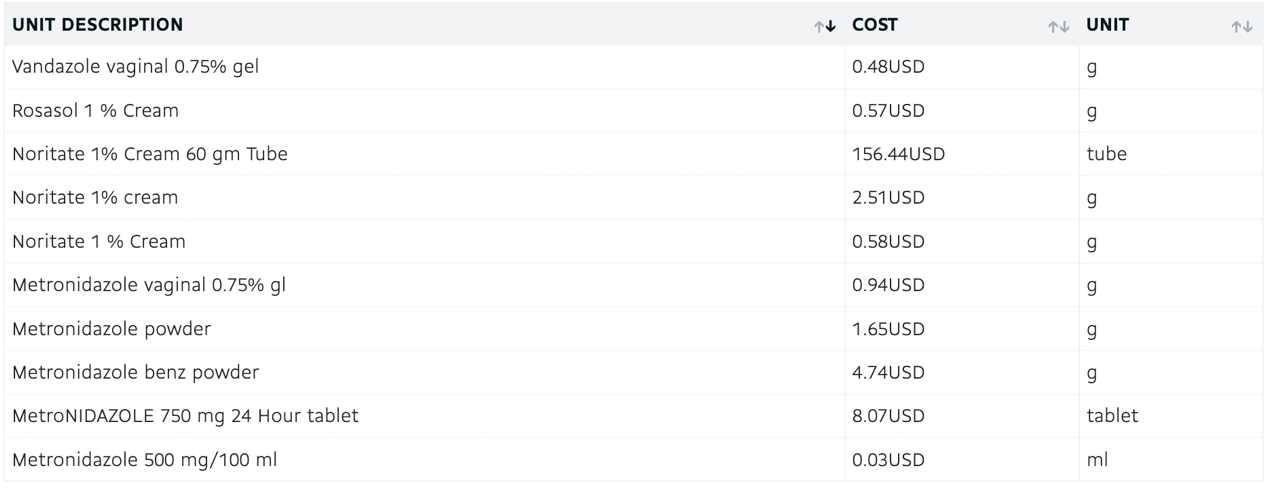The height and width of the screenshot is (490, 1268).
Task: Click MetroNIDAZOLE 750 mg 24 Hour tablet
Action: point(185,416)
